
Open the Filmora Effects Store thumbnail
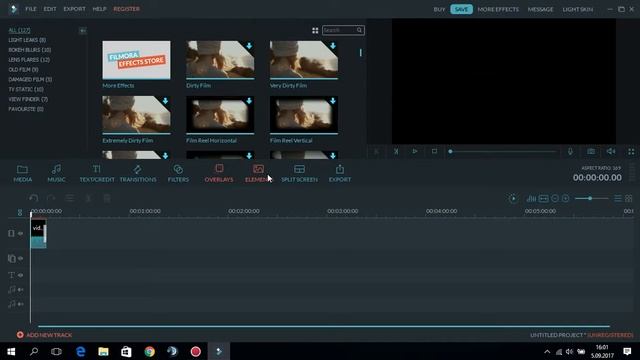tap(136, 60)
